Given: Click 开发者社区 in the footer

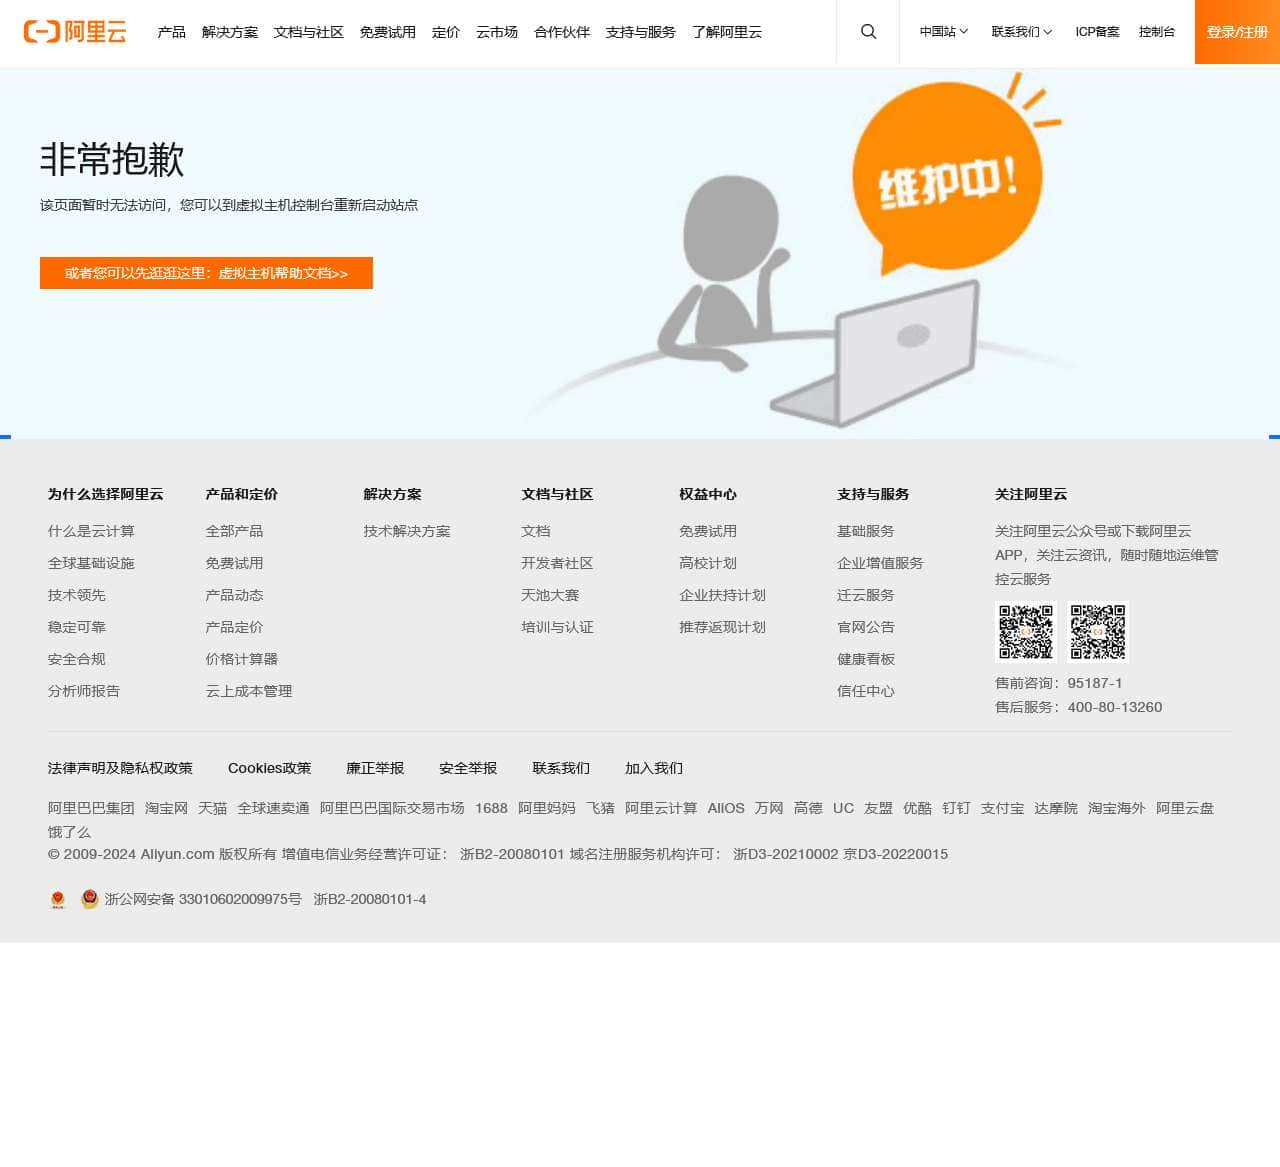Looking at the screenshot, I should (558, 563).
